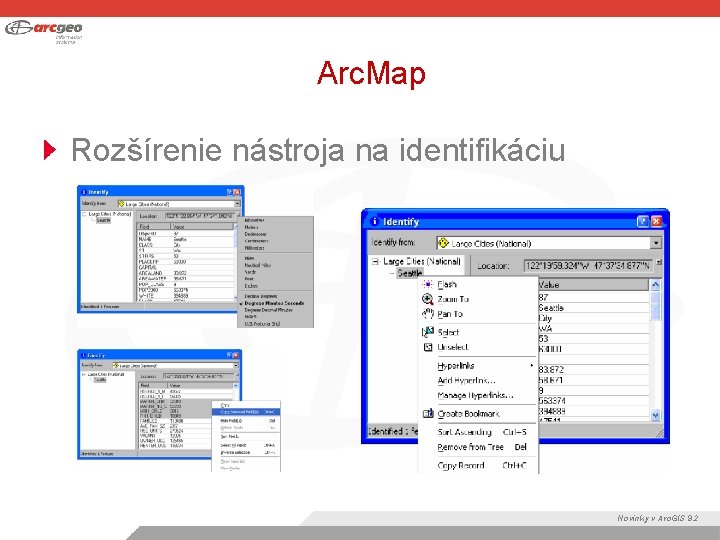720x540 pixels.
Task: Collapse Large Cities tree node in top-left window
Action: pos(84,214)
